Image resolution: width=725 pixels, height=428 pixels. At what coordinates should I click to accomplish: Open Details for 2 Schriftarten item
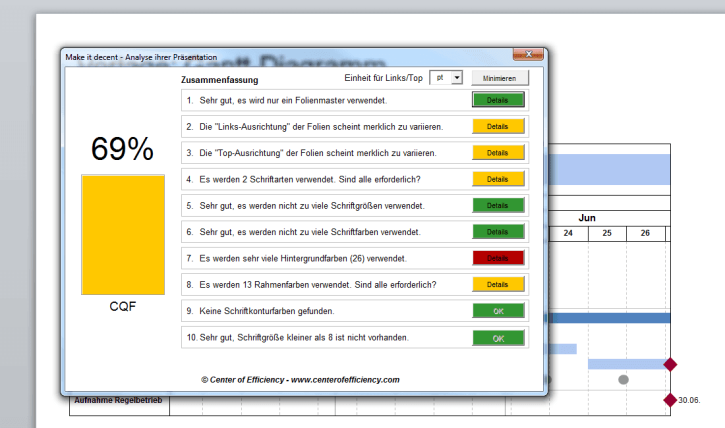click(x=498, y=179)
